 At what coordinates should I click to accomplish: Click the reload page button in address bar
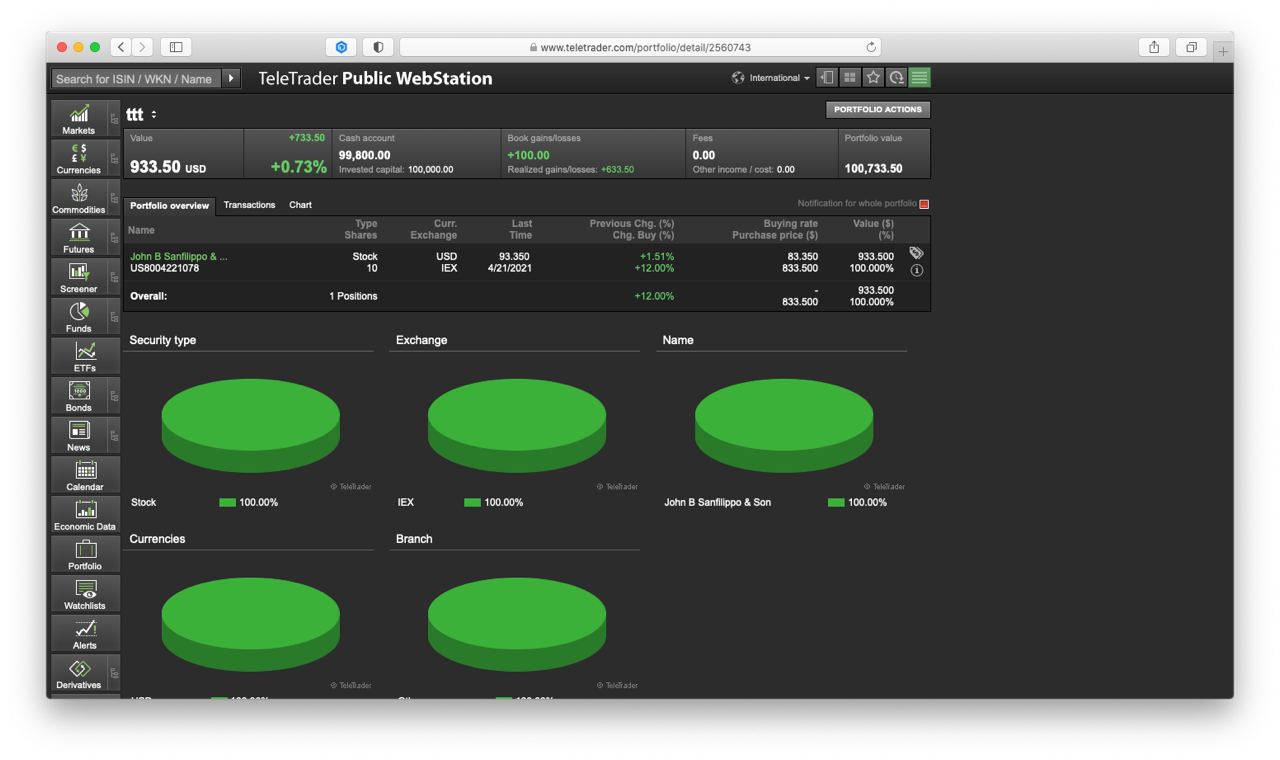pyautogui.click(x=871, y=47)
